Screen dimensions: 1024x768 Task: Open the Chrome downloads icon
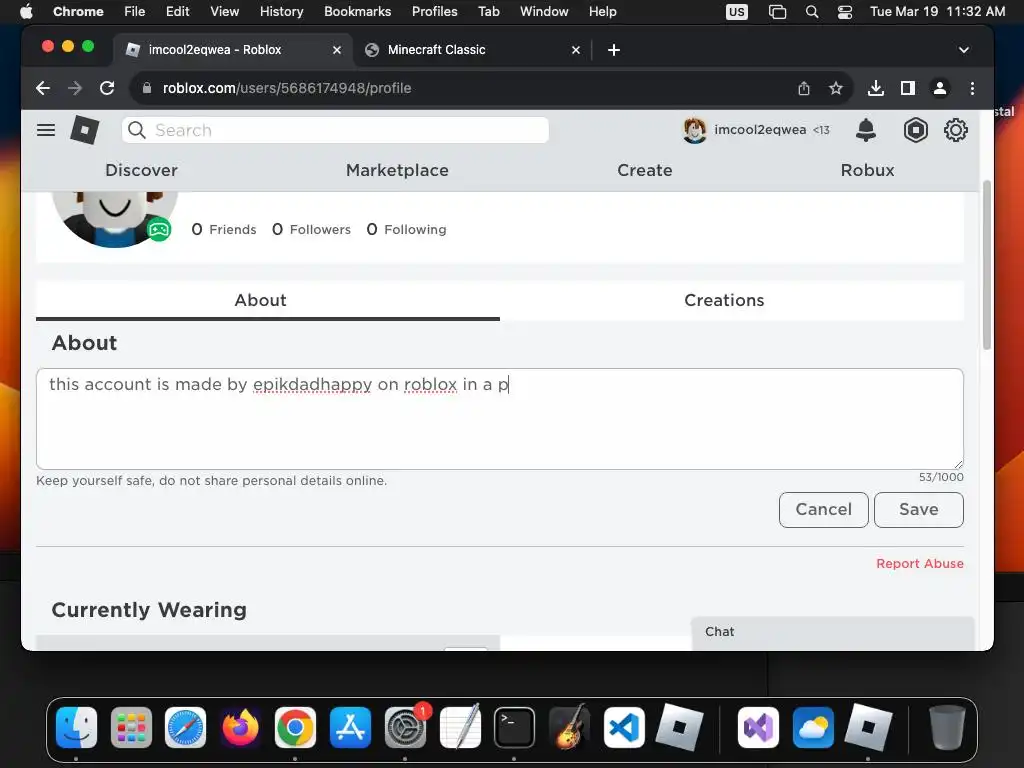(x=876, y=88)
